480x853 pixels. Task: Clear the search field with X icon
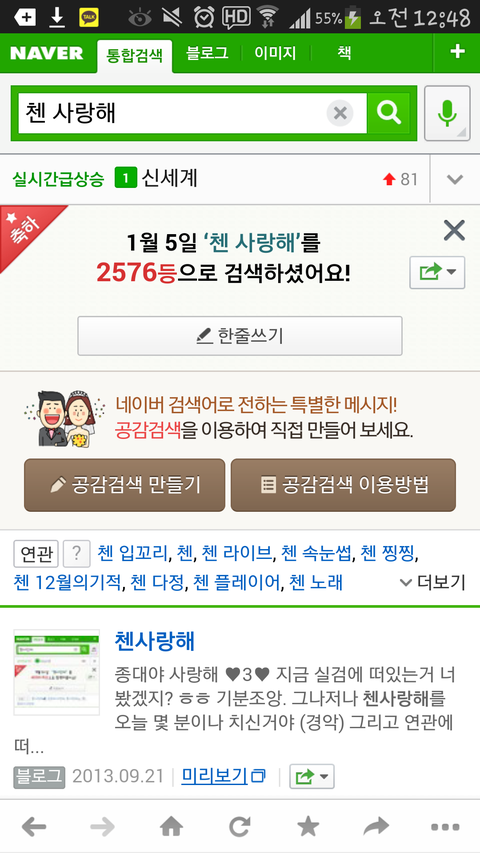point(340,114)
